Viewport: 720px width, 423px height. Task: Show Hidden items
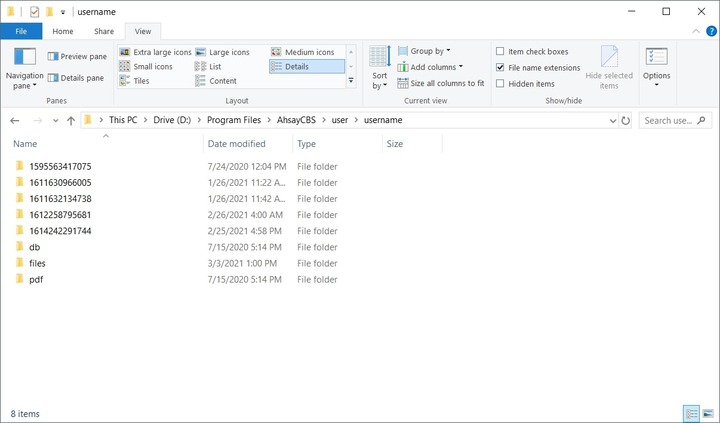tap(525, 84)
